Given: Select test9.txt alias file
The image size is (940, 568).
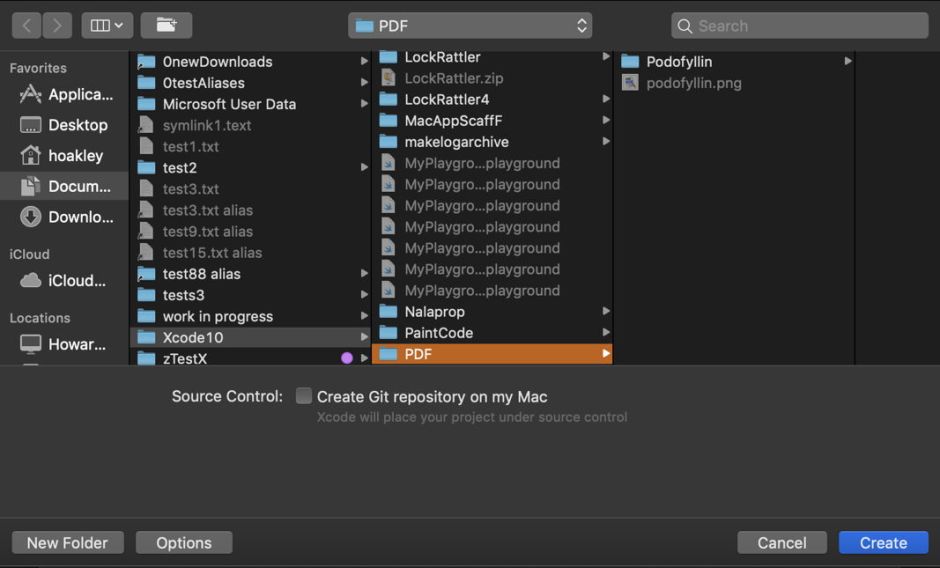Looking at the screenshot, I should point(251,232).
